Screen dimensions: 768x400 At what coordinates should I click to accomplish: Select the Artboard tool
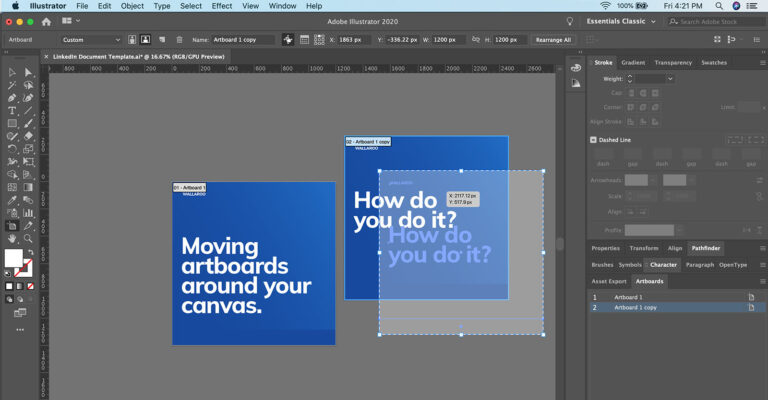(x=12, y=226)
